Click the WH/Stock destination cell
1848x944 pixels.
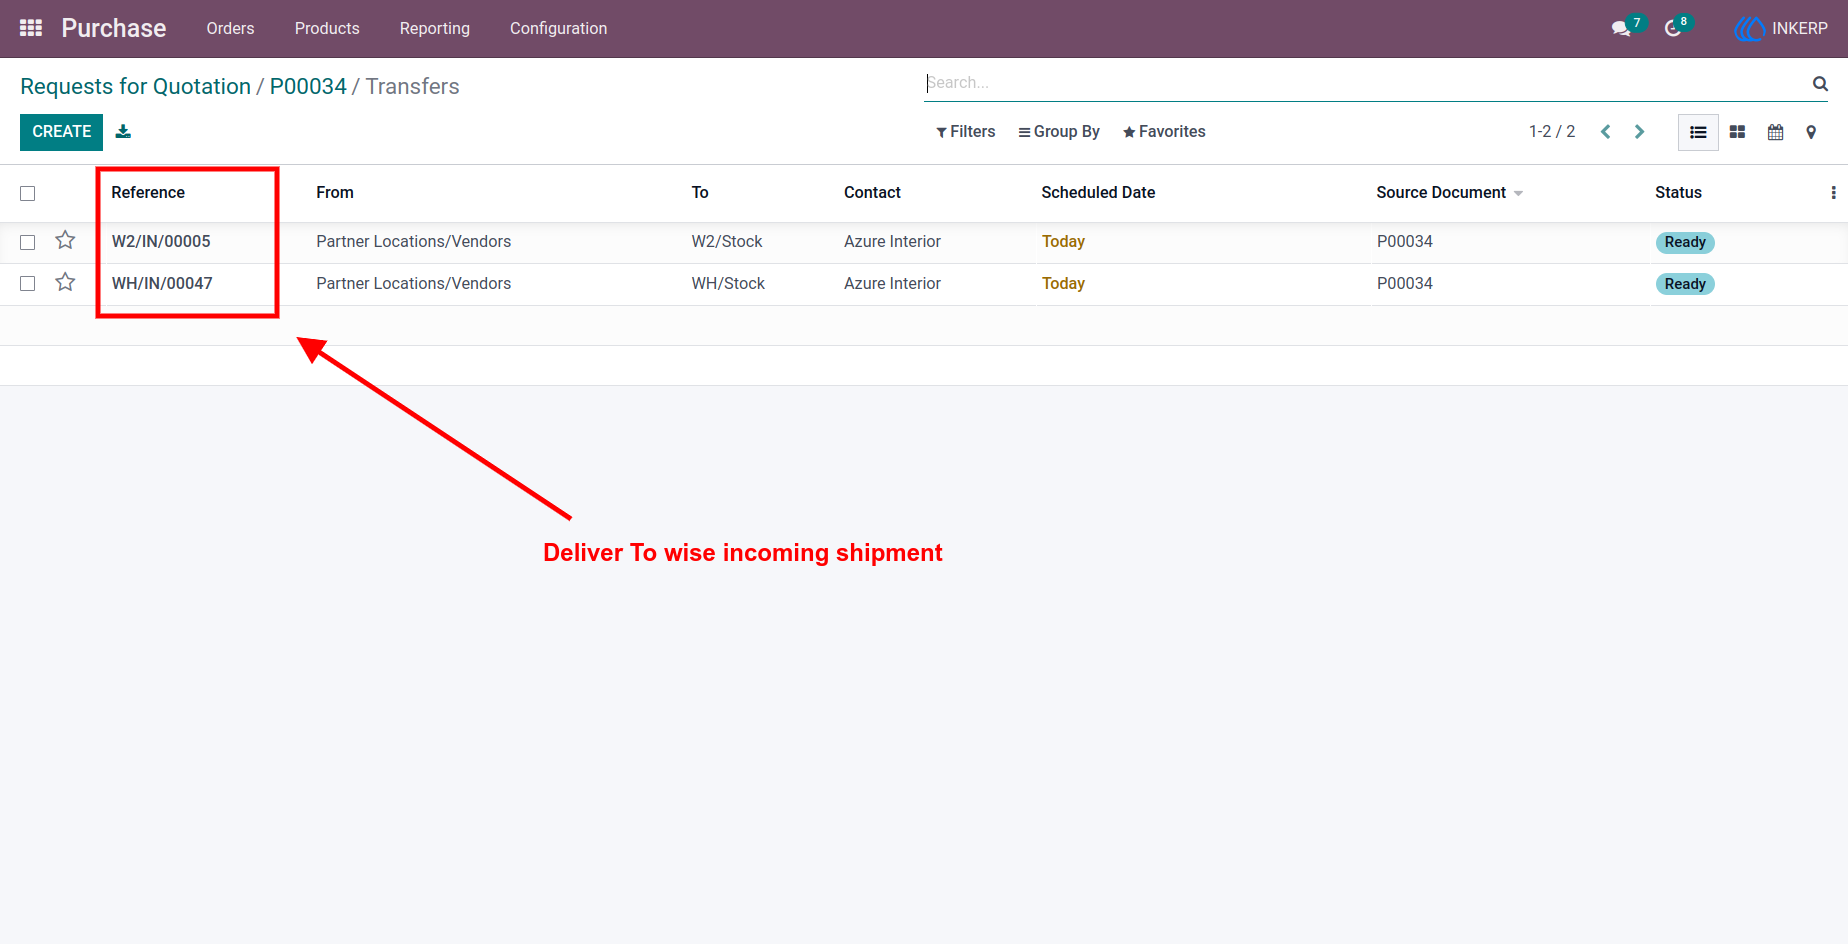[728, 284]
